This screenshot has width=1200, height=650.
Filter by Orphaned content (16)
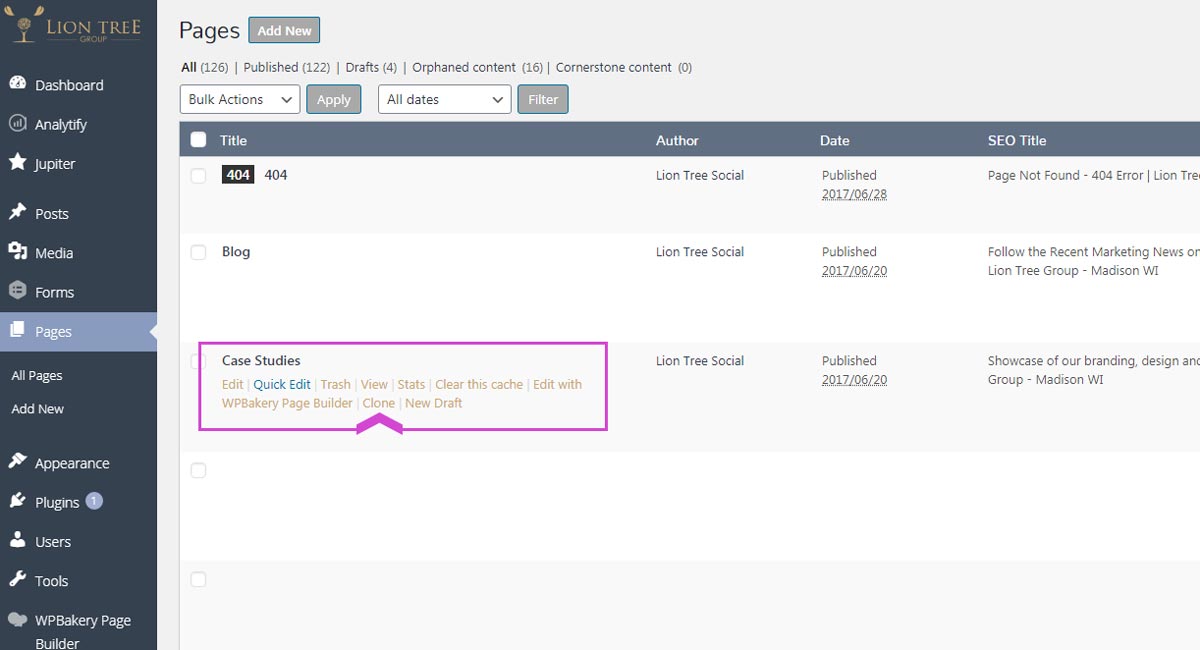(478, 67)
